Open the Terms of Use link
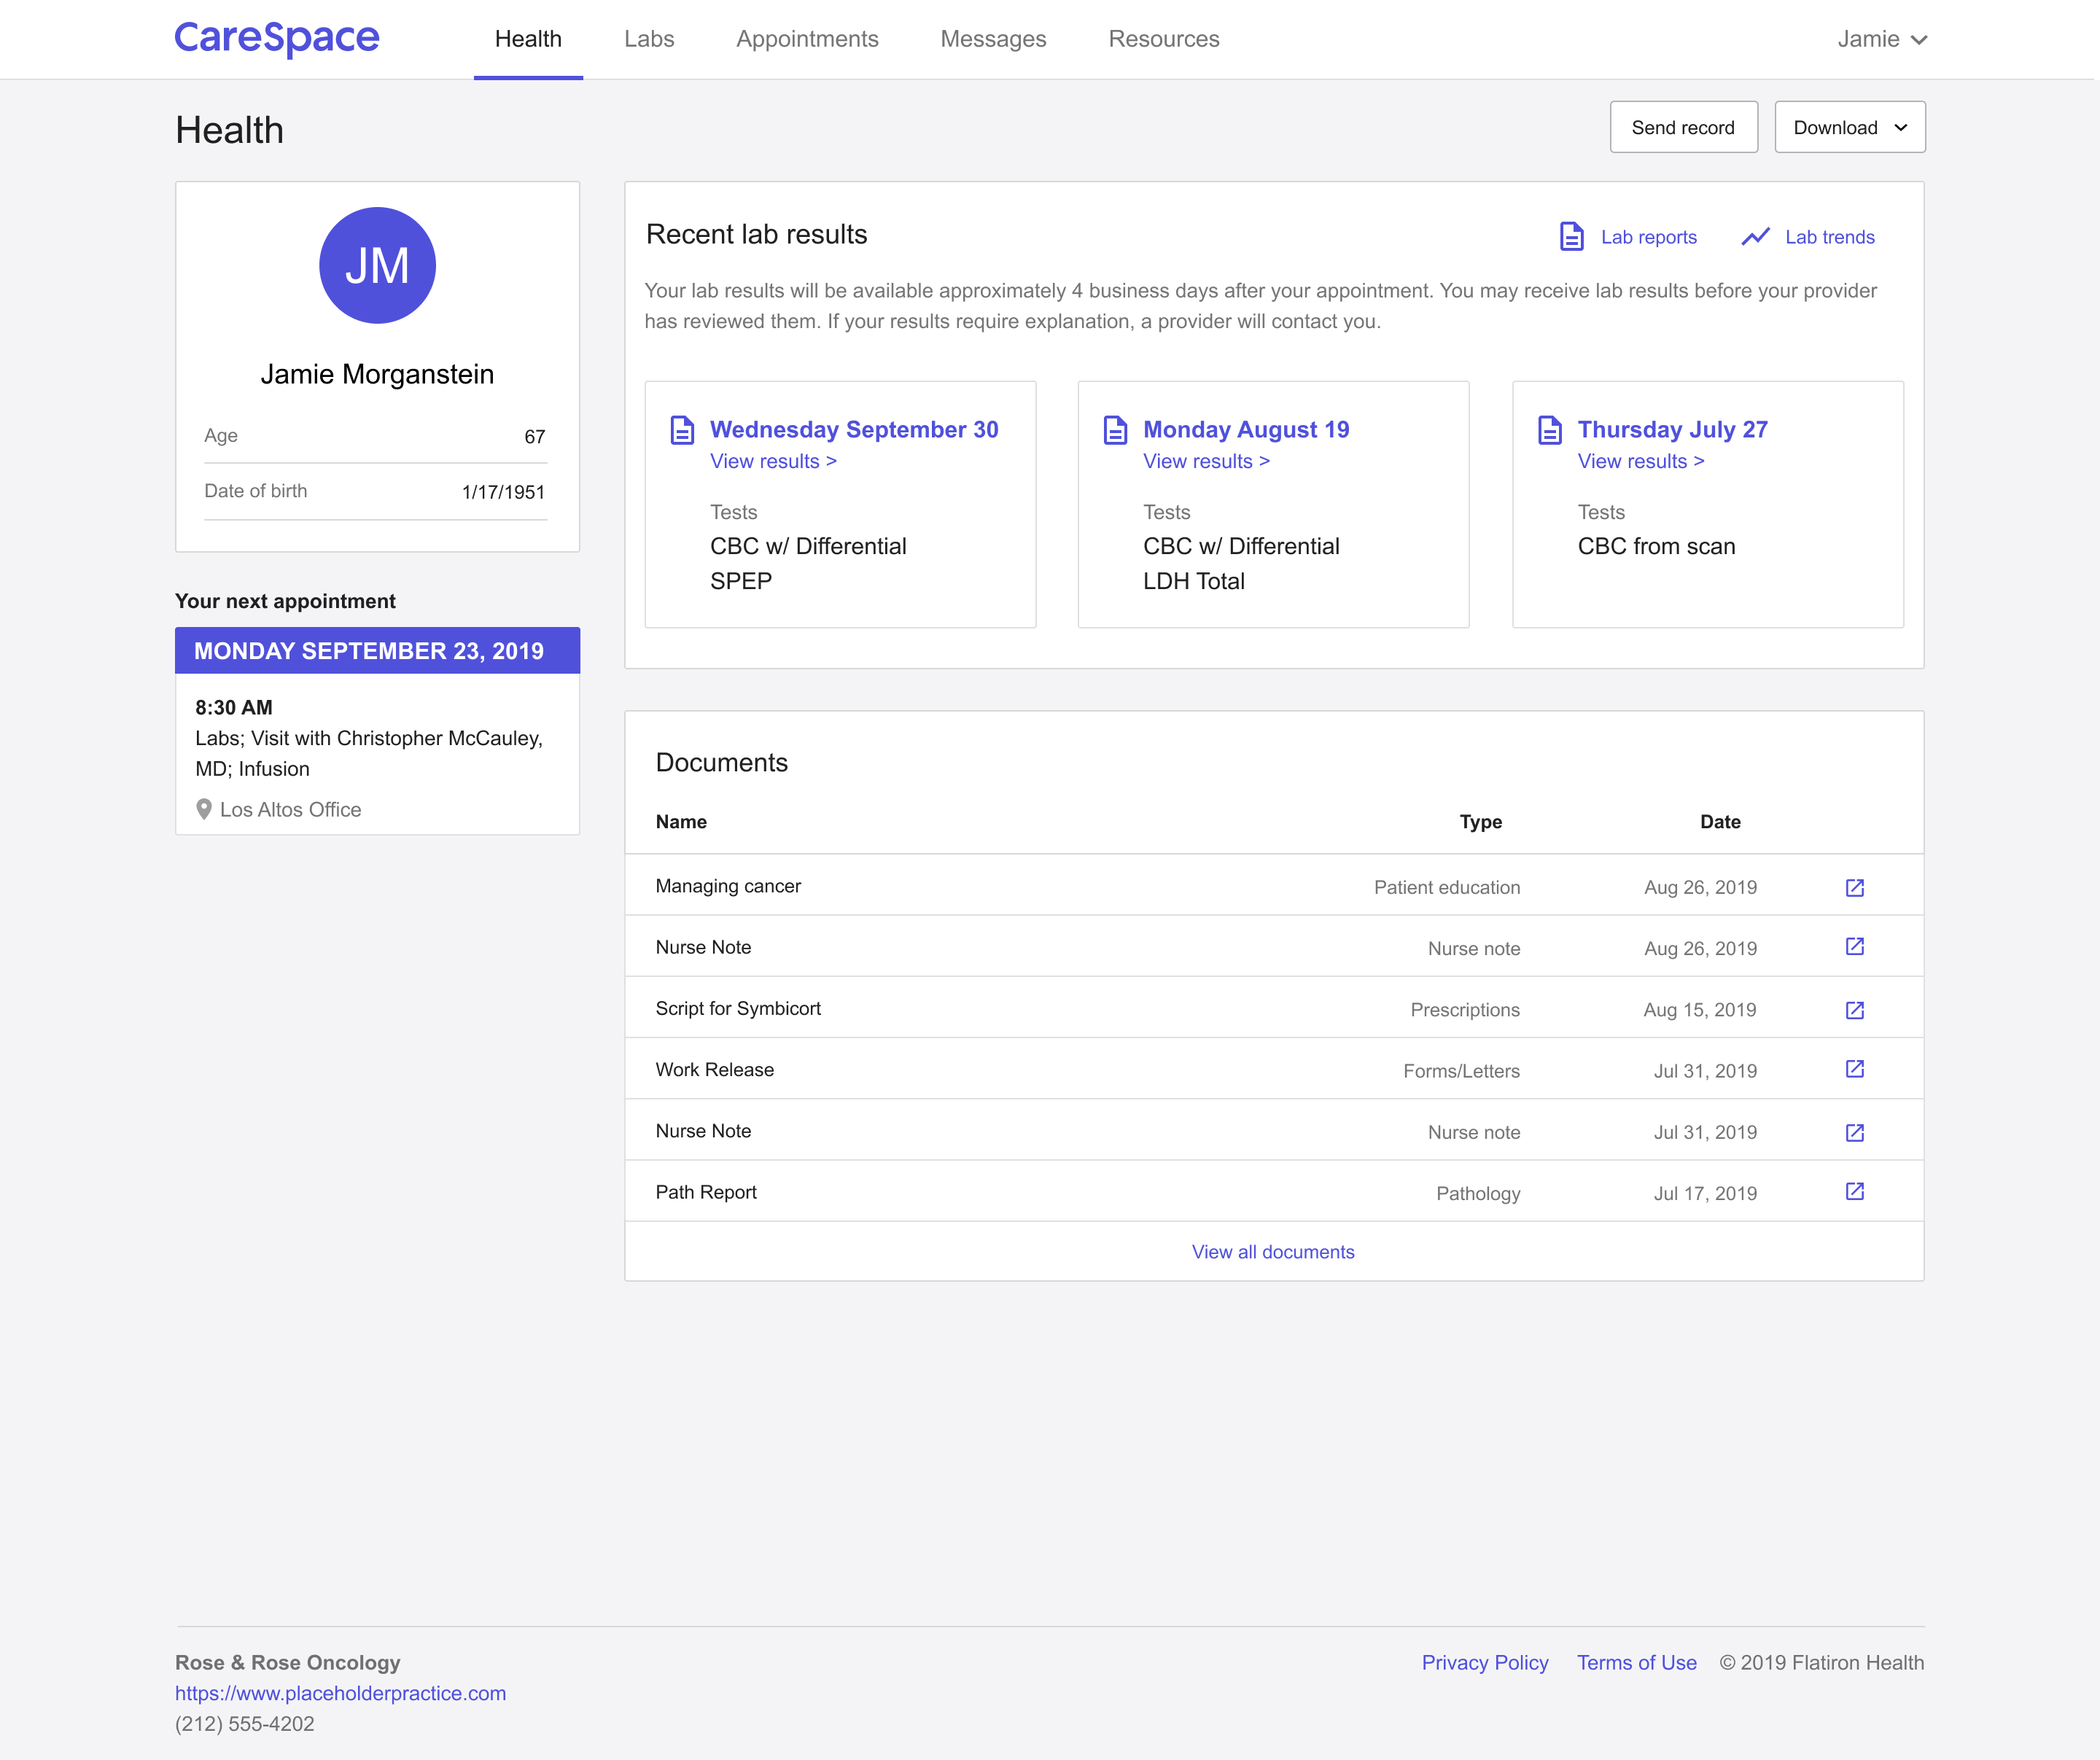2100x1760 pixels. (x=1636, y=1662)
